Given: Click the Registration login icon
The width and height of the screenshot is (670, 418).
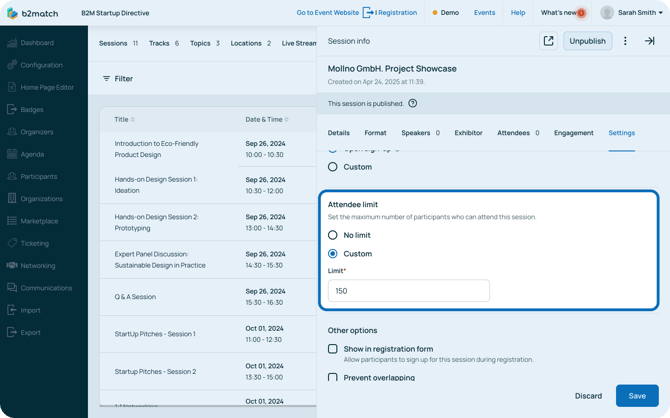Looking at the screenshot, I should click(x=368, y=13).
